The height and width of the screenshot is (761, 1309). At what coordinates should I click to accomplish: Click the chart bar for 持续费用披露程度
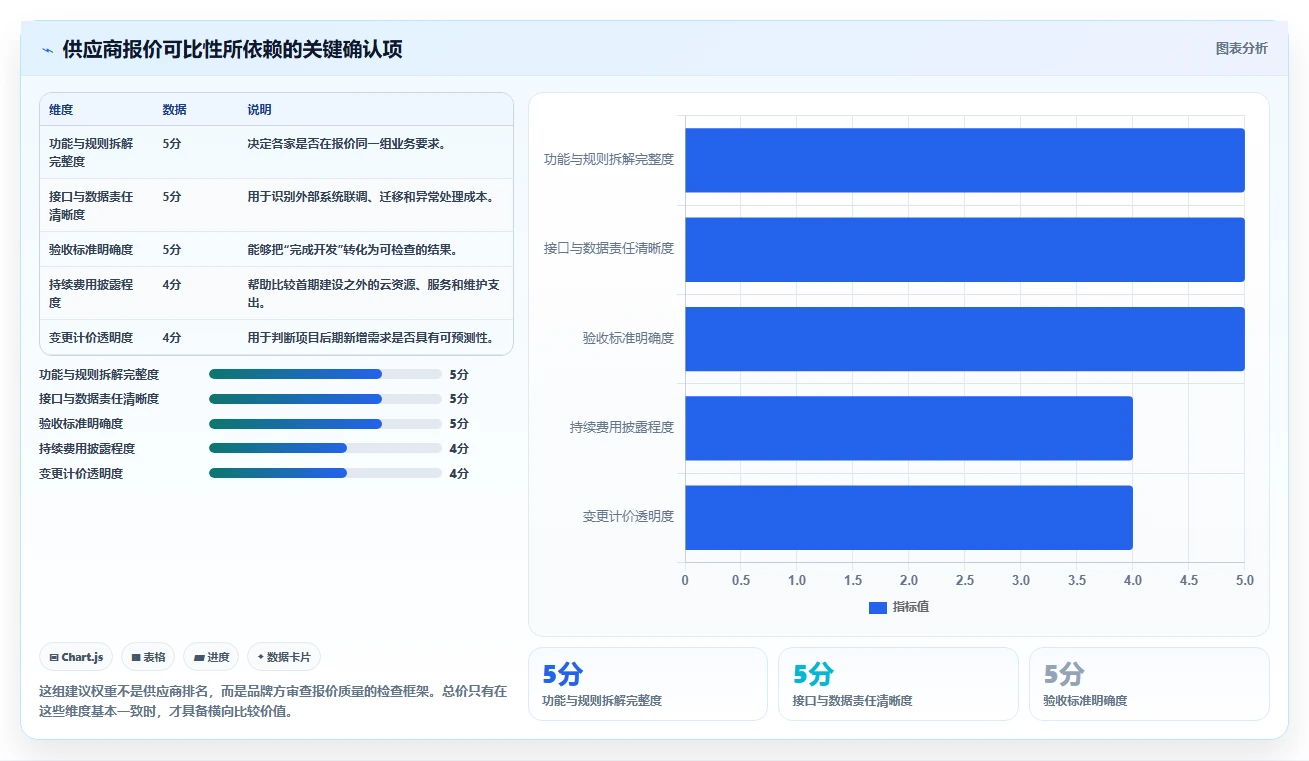coord(909,428)
